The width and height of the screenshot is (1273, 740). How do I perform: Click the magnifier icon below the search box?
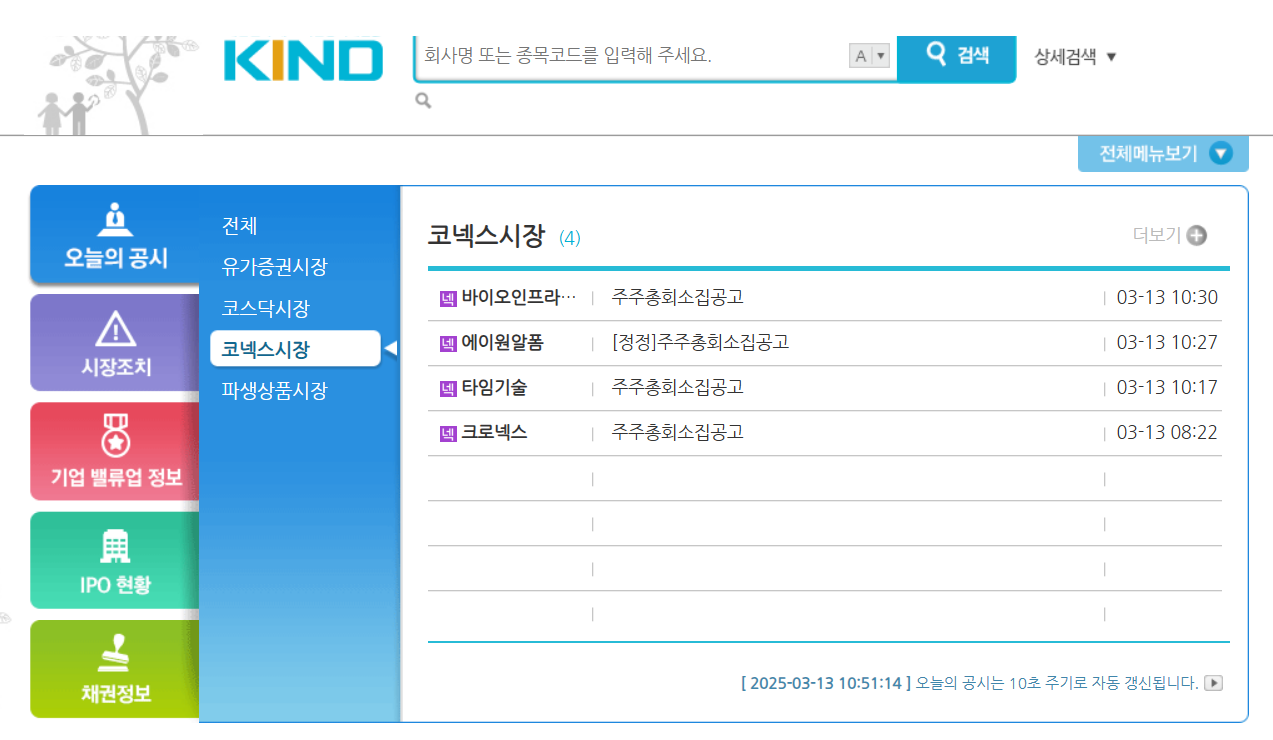[422, 100]
